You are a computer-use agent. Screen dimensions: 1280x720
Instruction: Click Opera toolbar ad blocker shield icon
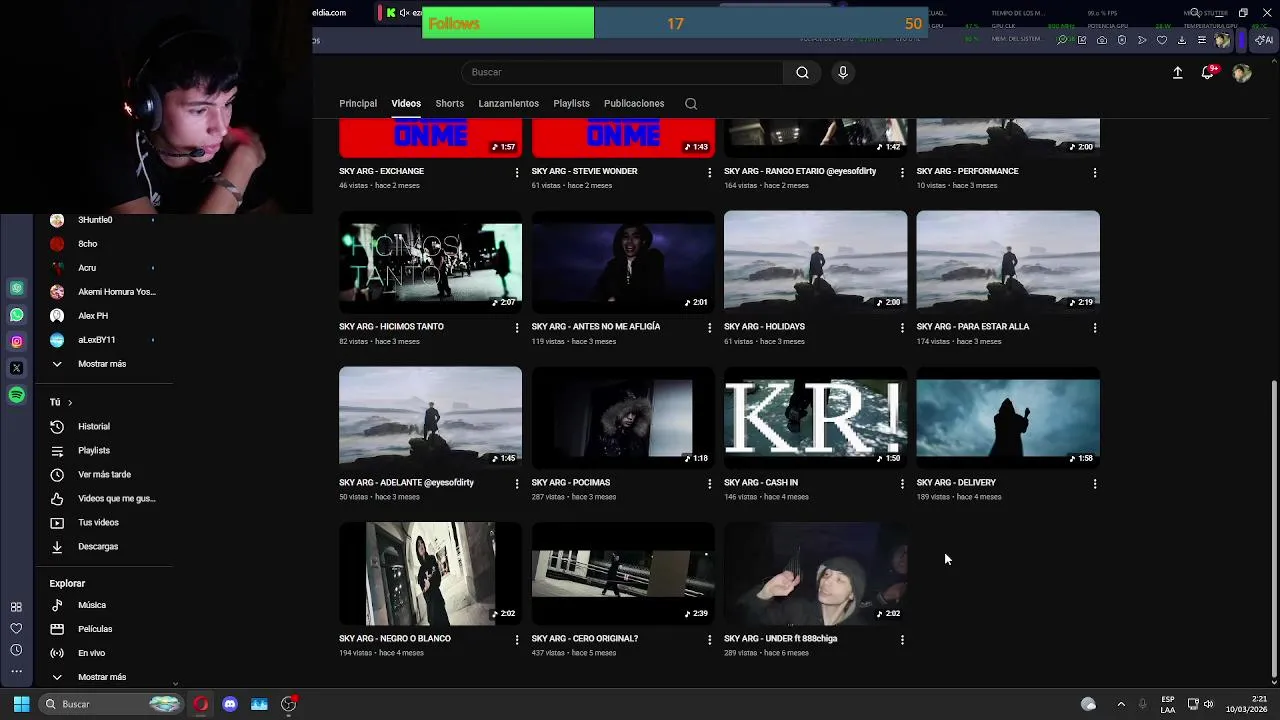(1122, 40)
